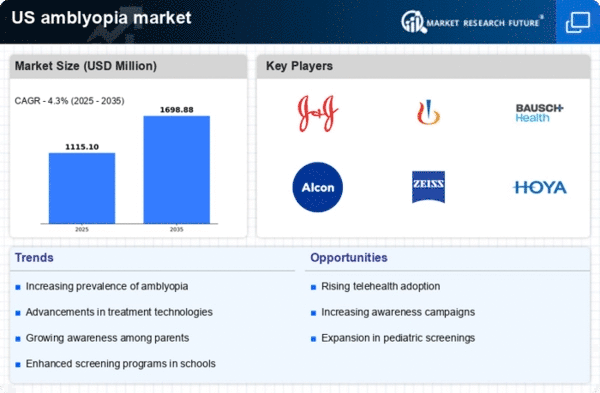Click the Market Size (USD Million) header
This screenshot has width=600, height=393.
click(86, 66)
